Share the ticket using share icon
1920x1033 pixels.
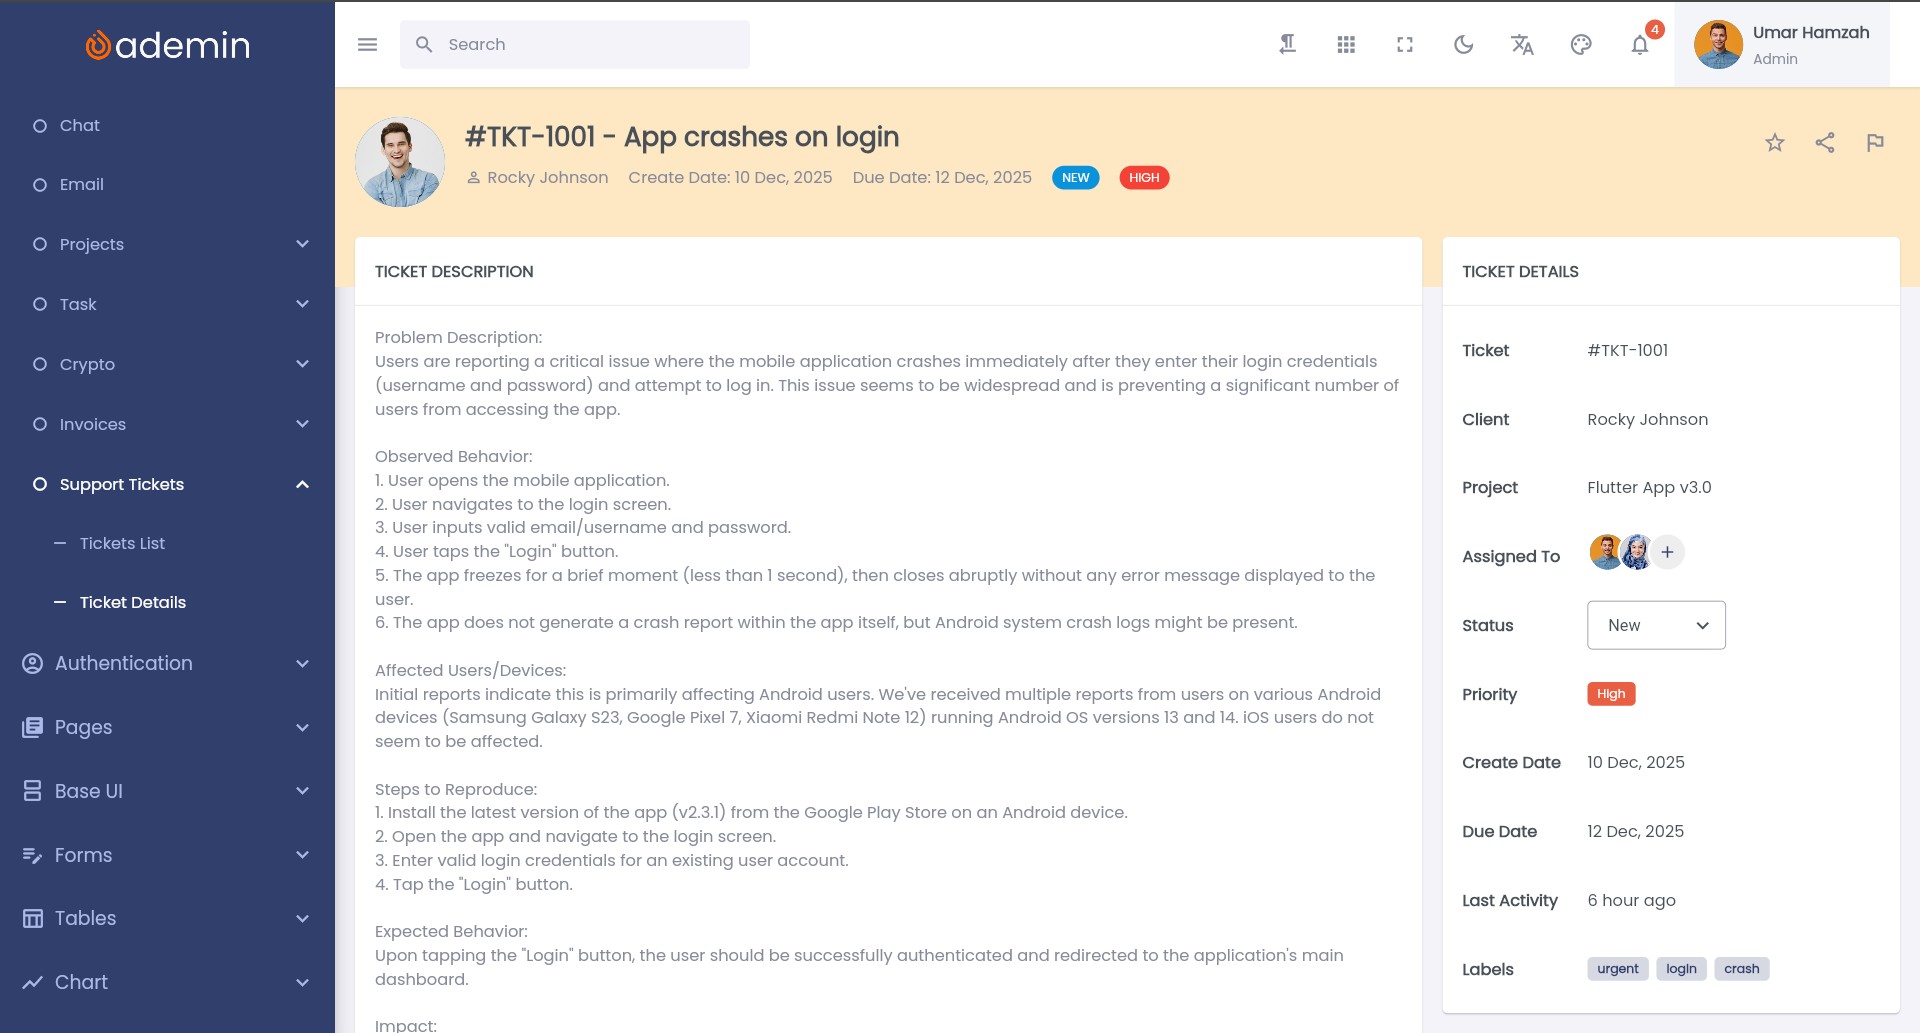click(1825, 143)
